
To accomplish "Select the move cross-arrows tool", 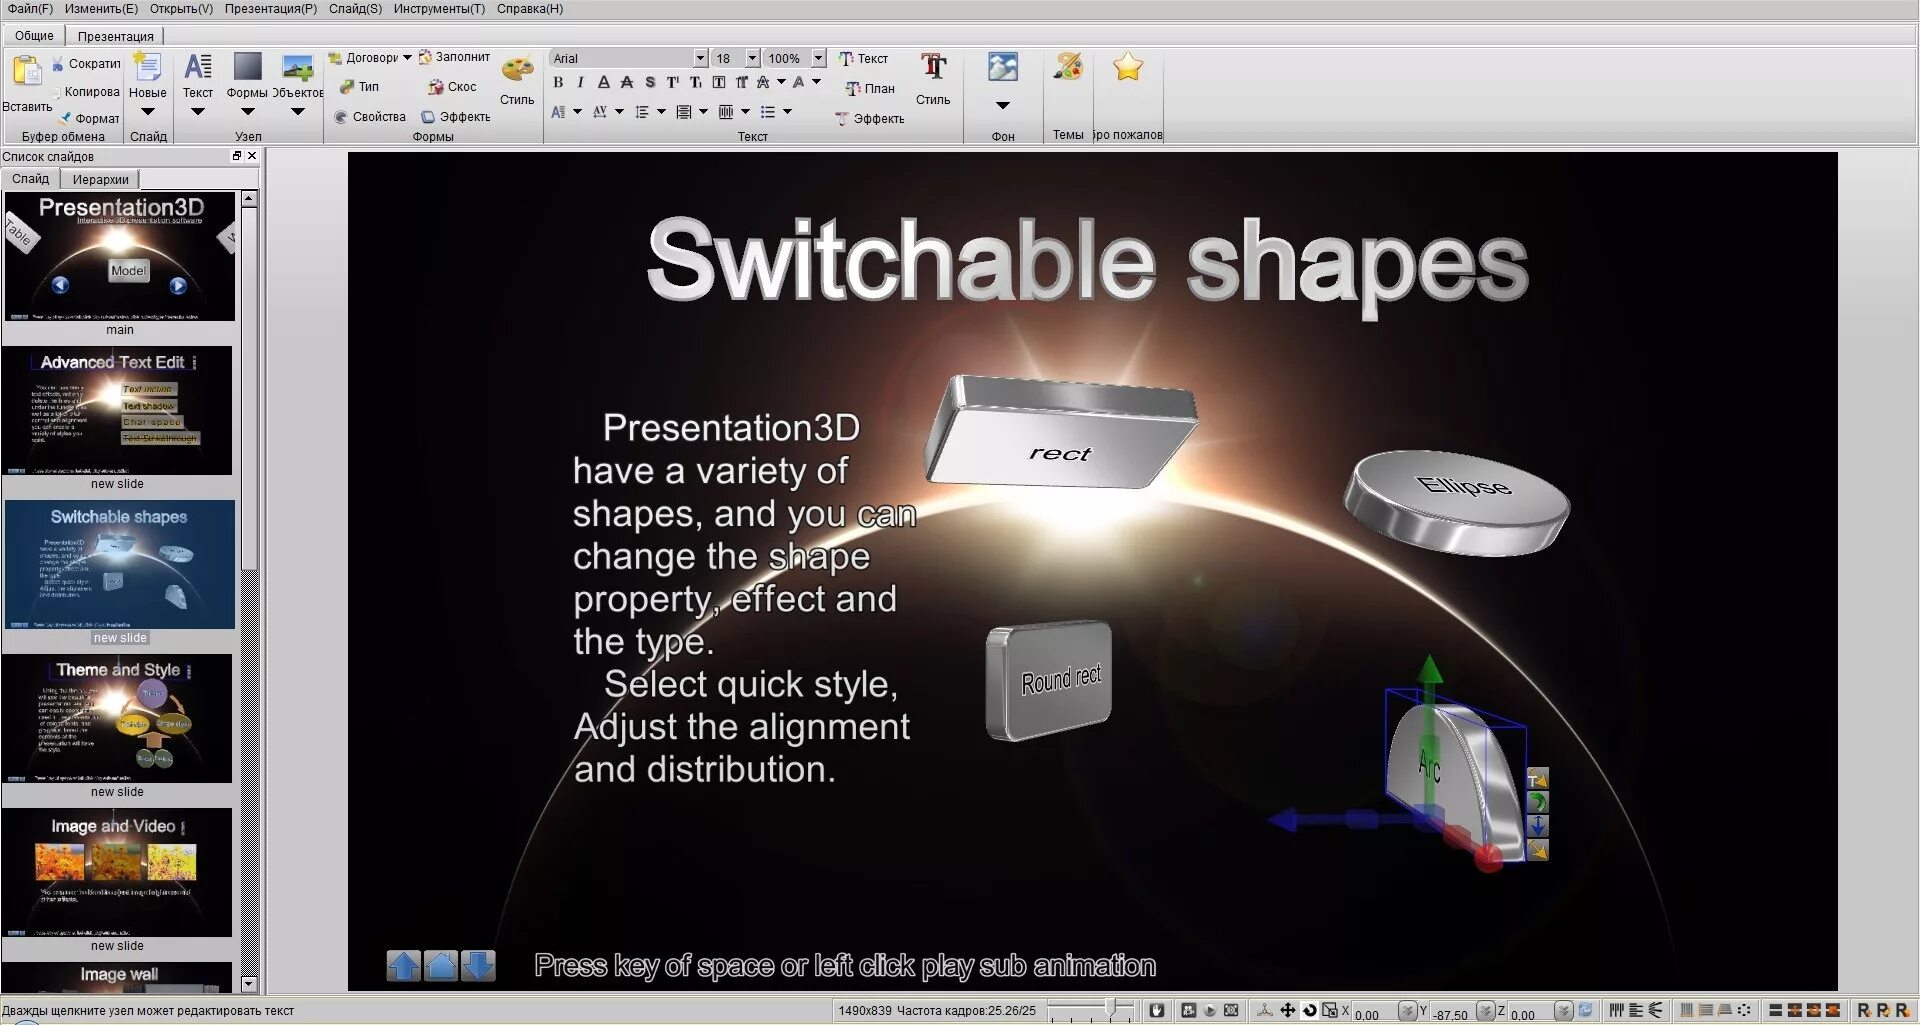I will click(1287, 1011).
